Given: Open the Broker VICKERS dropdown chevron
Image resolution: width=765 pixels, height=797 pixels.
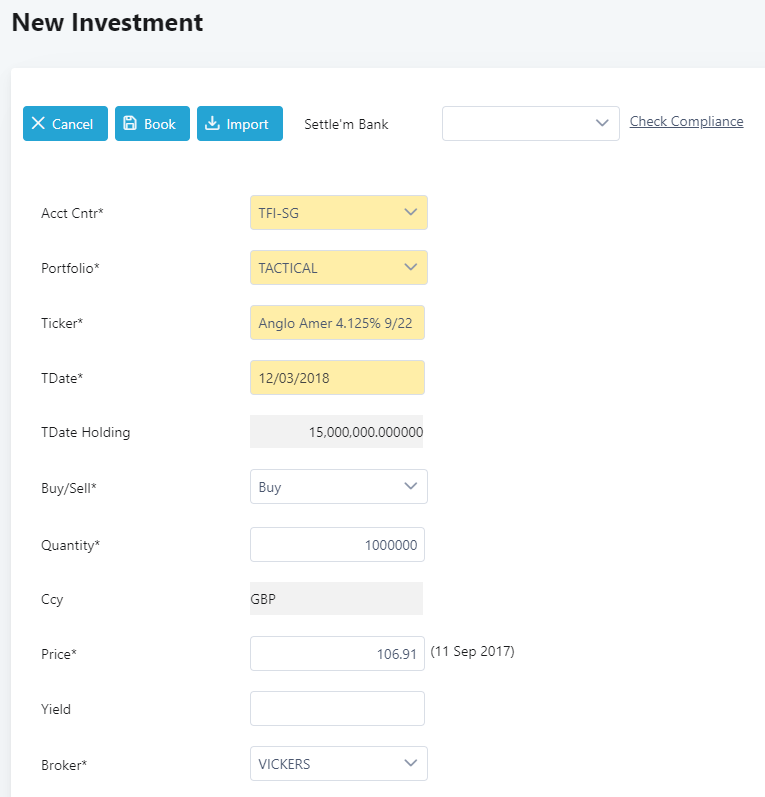Looking at the screenshot, I should [411, 763].
